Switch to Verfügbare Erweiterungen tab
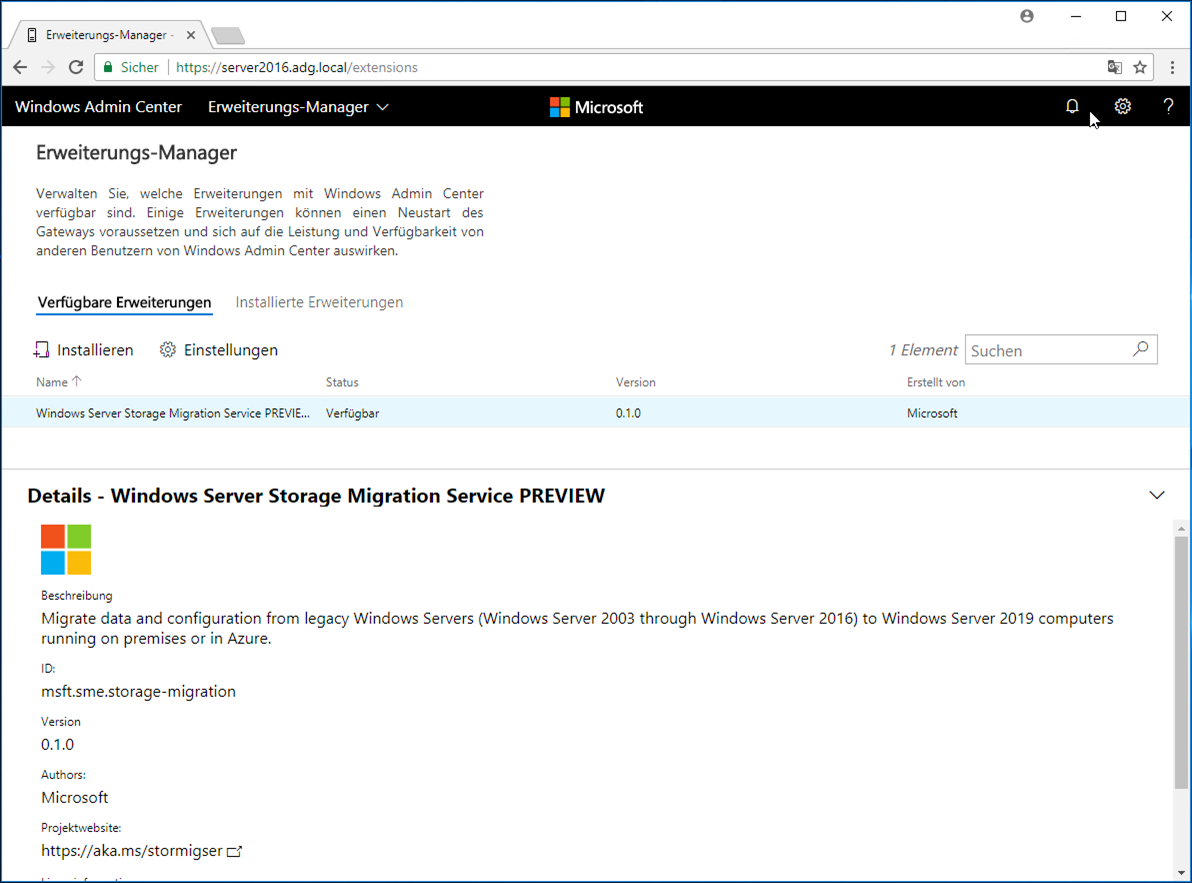 tap(125, 302)
